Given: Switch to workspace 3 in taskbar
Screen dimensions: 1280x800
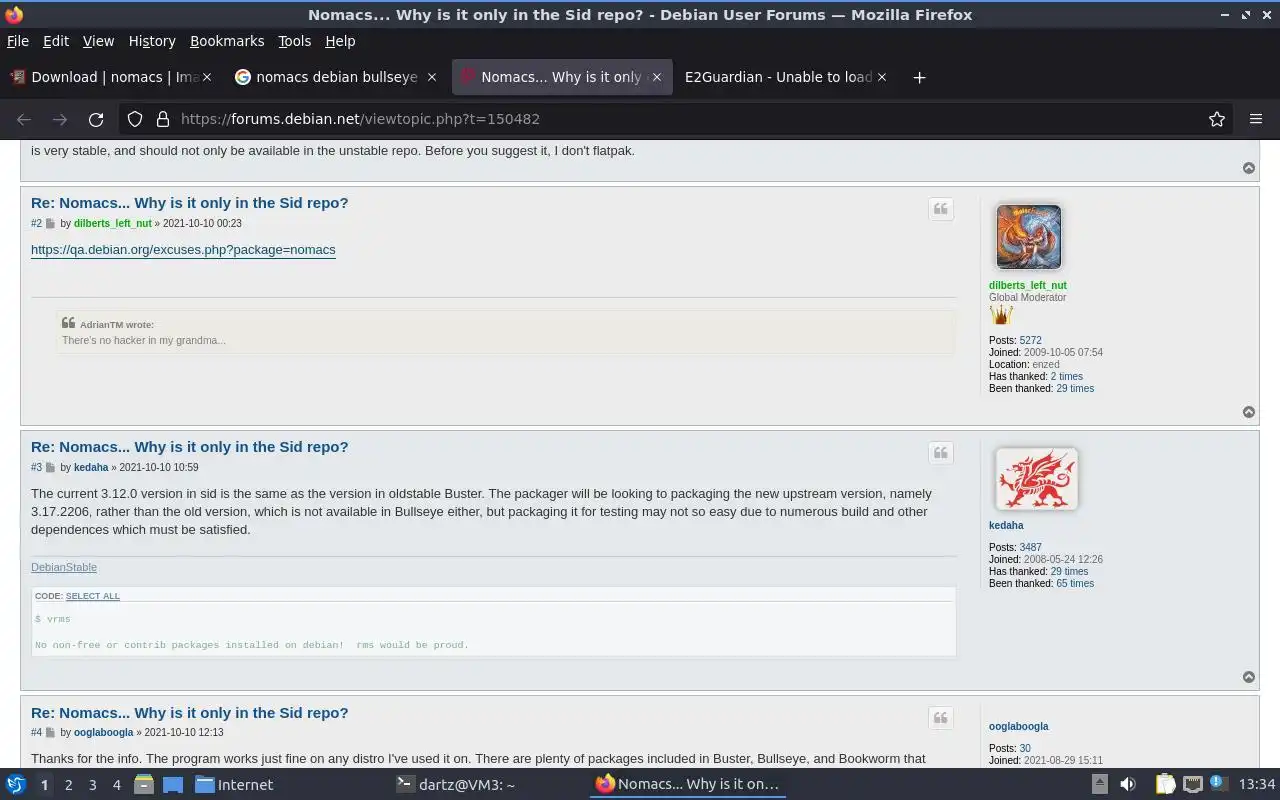Looking at the screenshot, I should point(93,785).
